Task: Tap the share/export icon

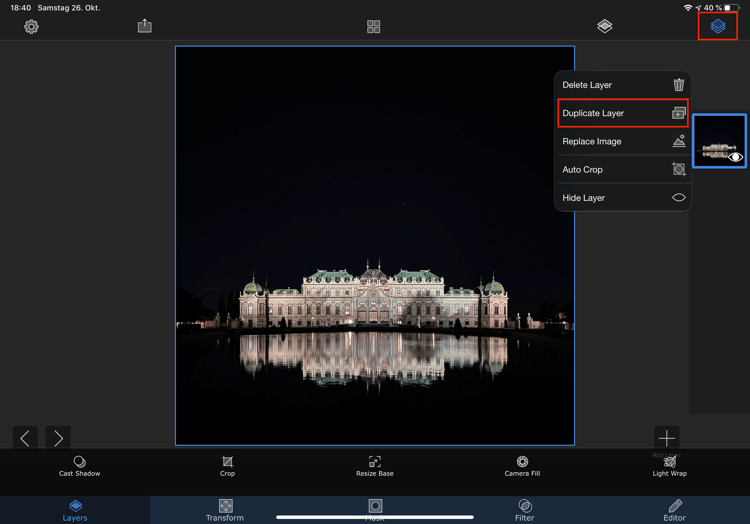Action: click(144, 26)
